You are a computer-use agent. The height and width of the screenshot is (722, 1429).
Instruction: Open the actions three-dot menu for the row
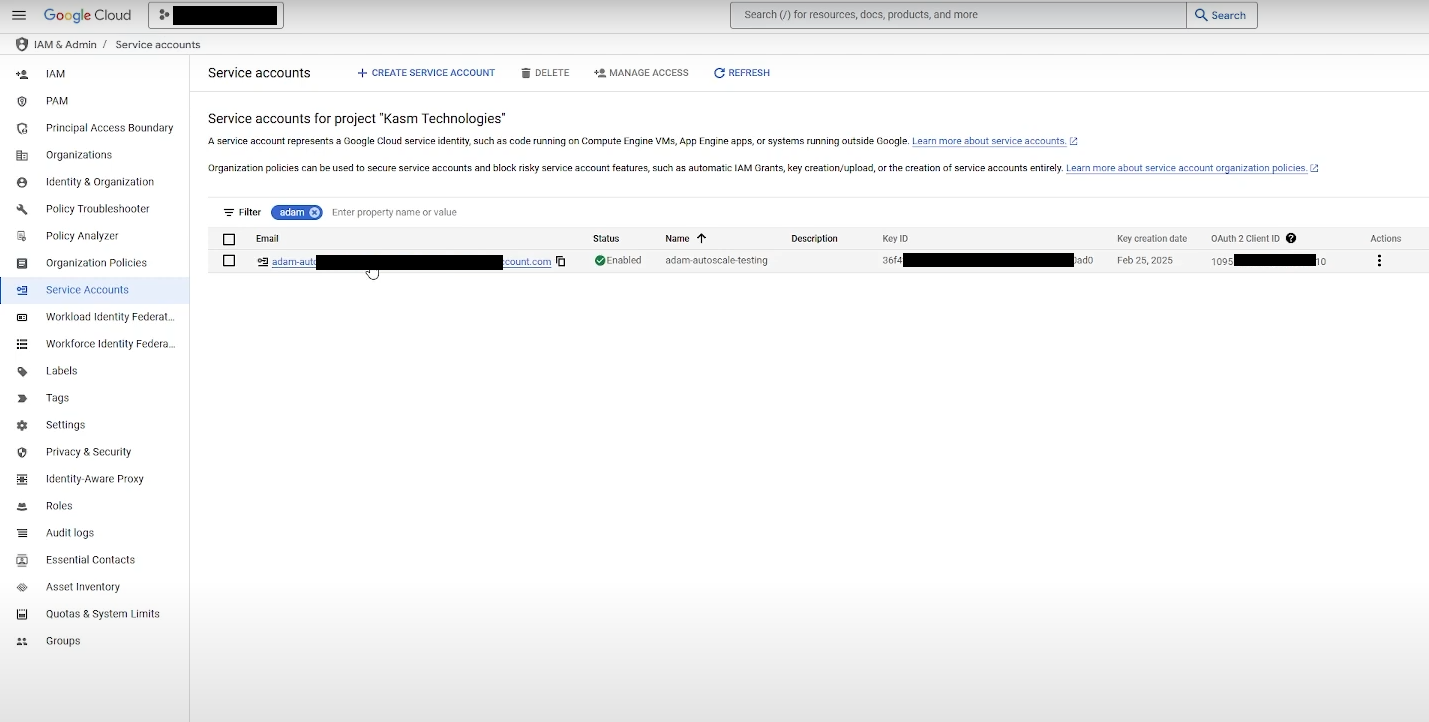1379,260
